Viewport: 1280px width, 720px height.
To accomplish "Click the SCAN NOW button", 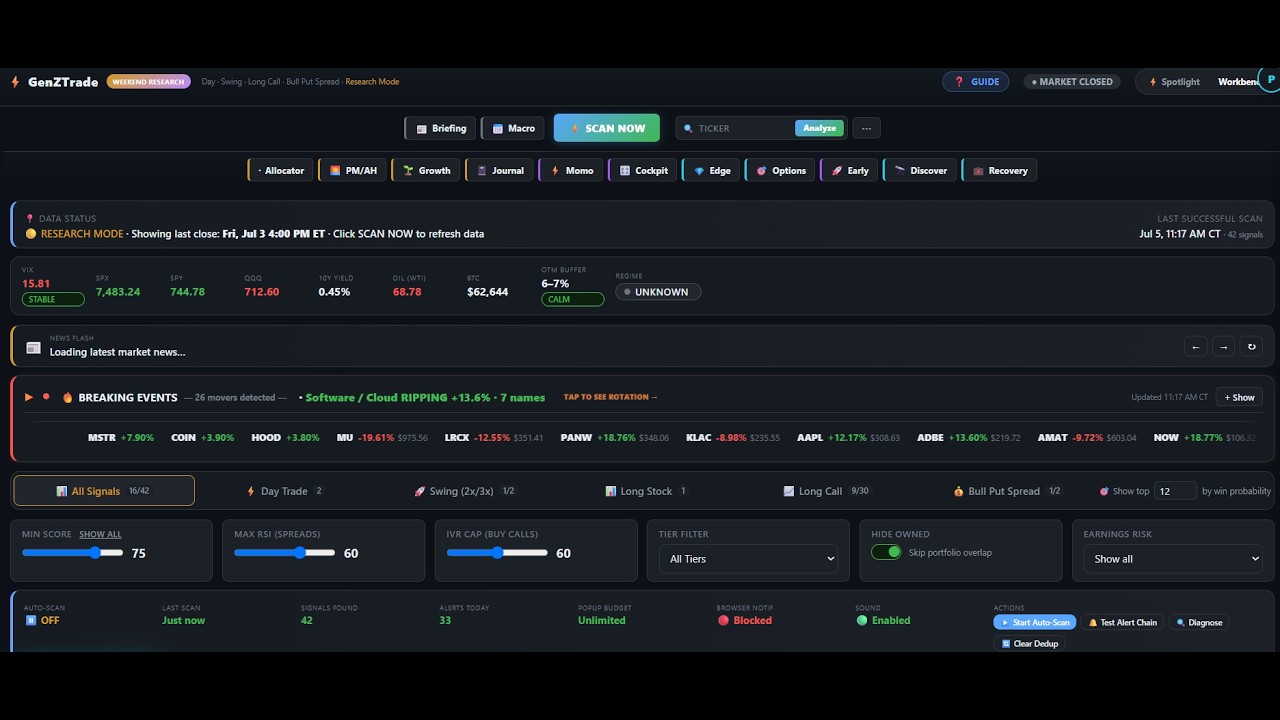I will tap(607, 128).
